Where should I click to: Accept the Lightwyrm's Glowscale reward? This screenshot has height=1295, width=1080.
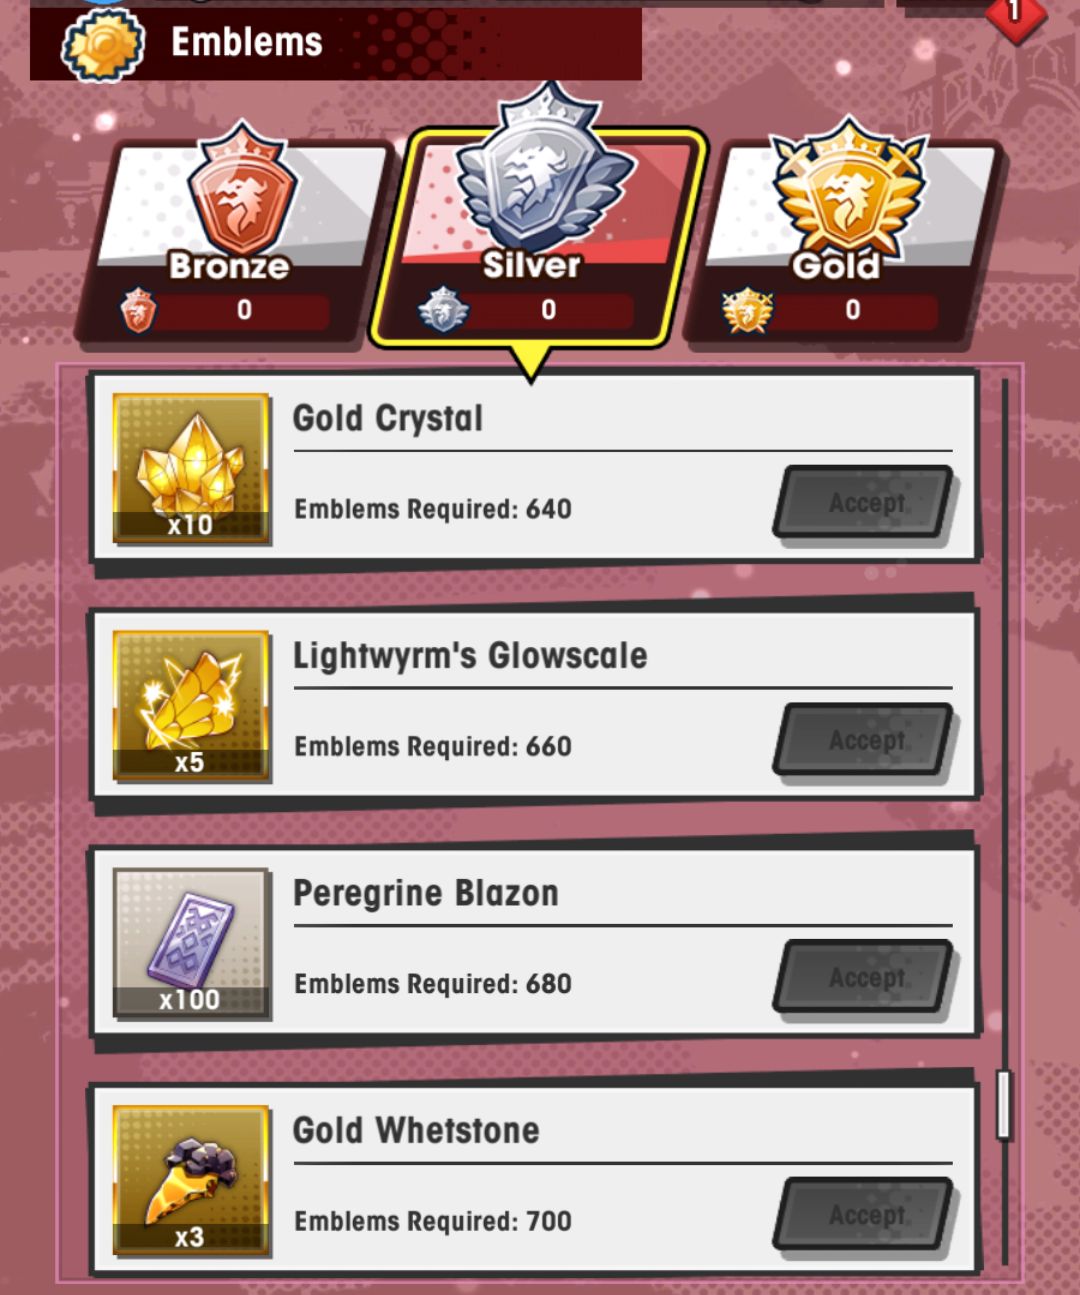pos(865,740)
